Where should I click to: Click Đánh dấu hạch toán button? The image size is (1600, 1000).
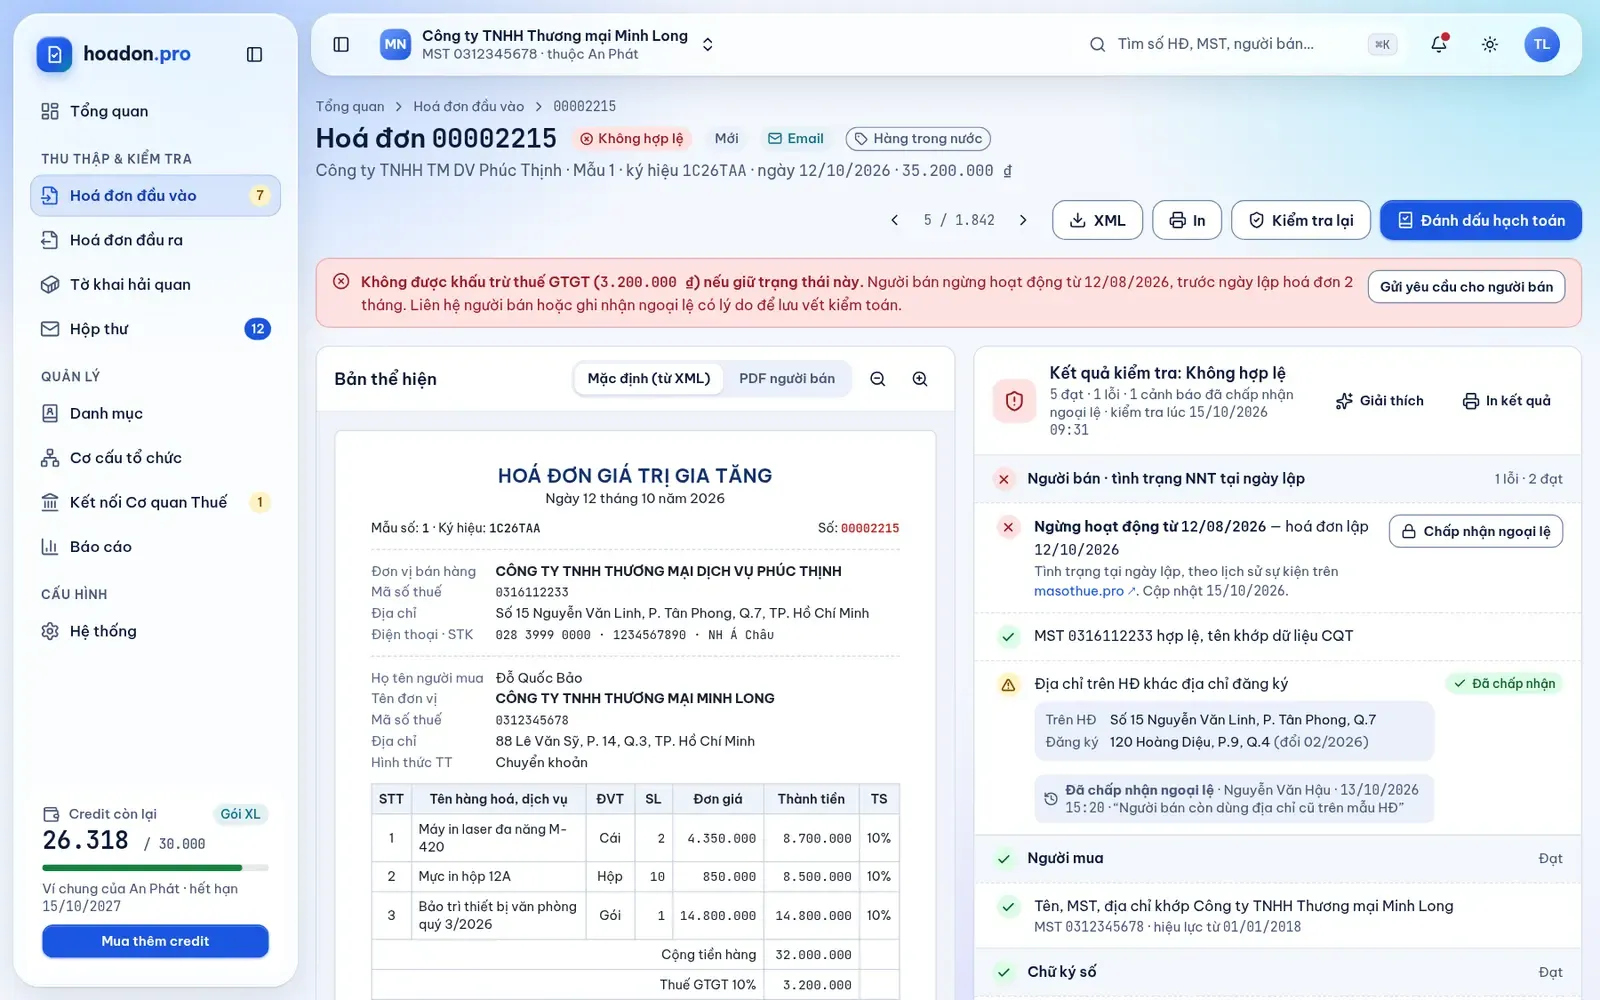(x=1481, y=220)
